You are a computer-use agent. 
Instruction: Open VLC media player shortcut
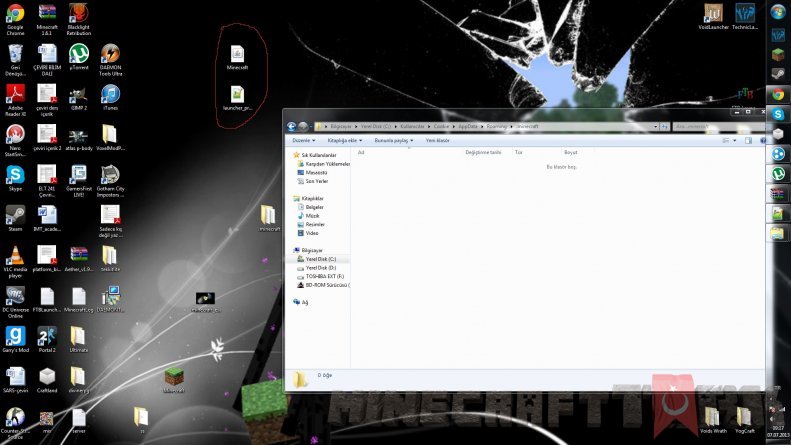click(15, 262)
